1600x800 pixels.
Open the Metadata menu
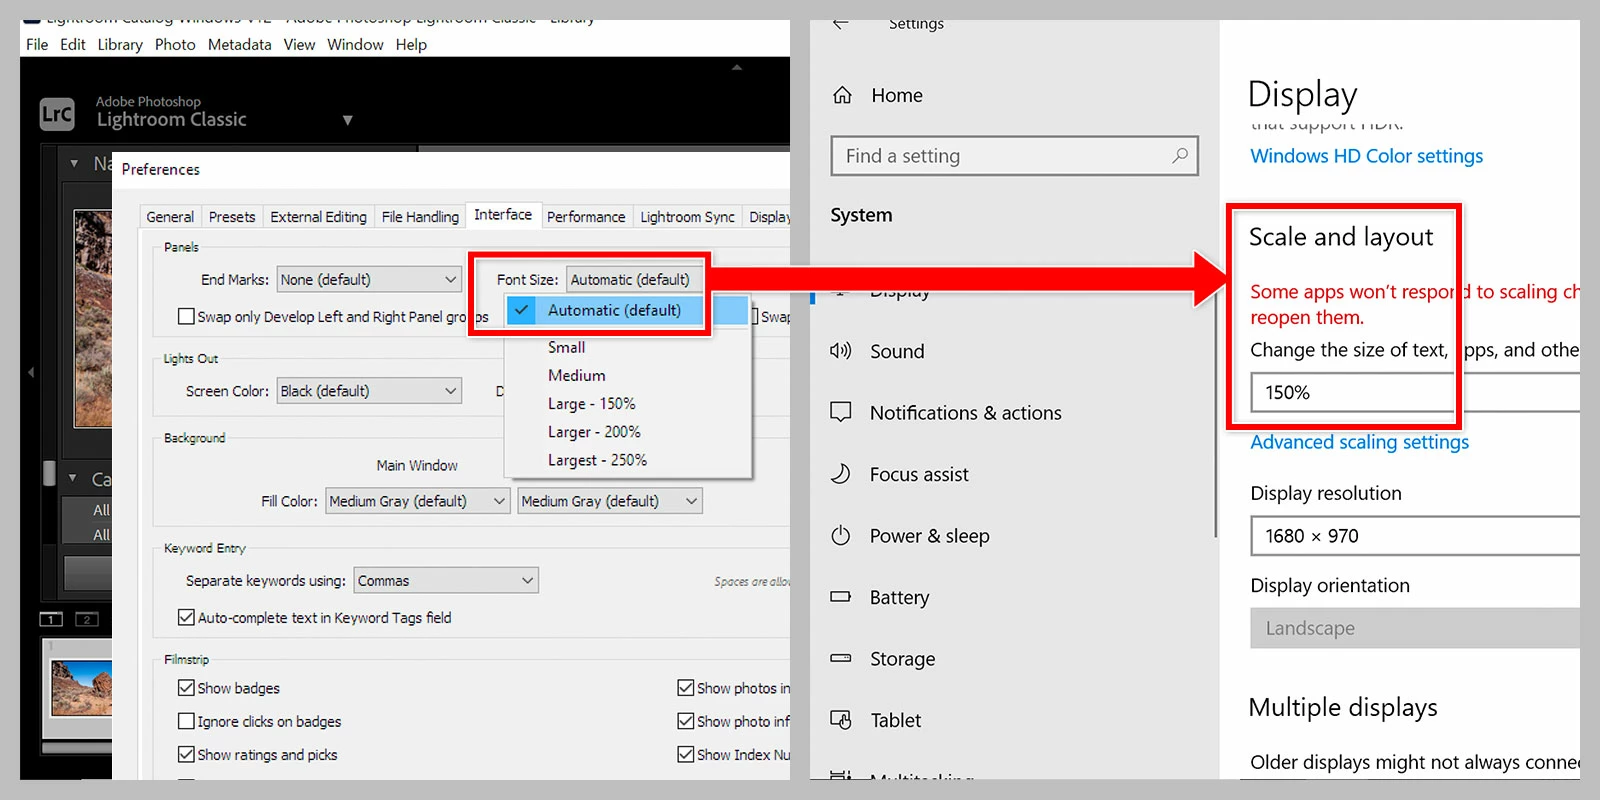click(x=239, y=44)
